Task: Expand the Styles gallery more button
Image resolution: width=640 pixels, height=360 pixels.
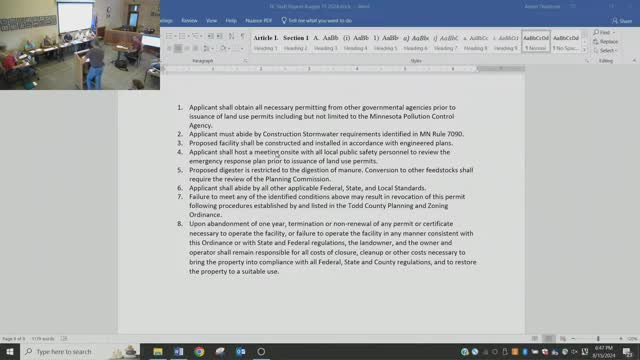Action: [584, 49]
